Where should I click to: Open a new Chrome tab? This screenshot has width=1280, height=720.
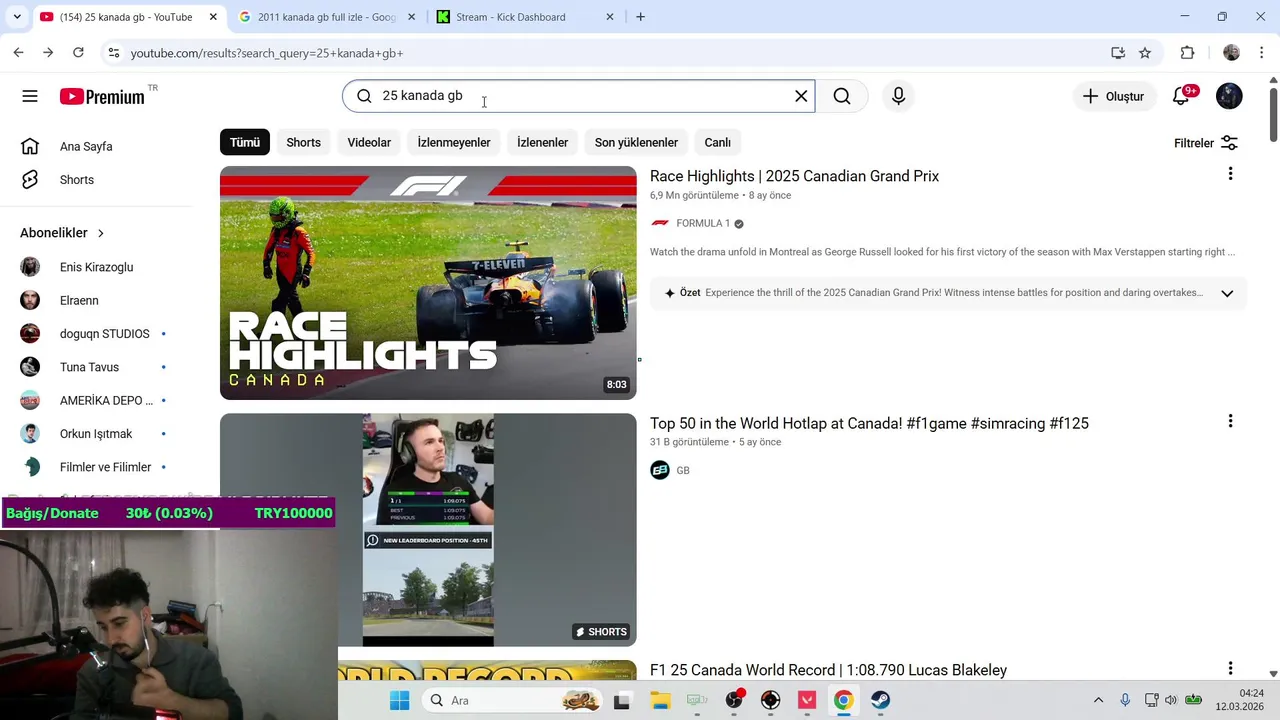tap(640, 17)
